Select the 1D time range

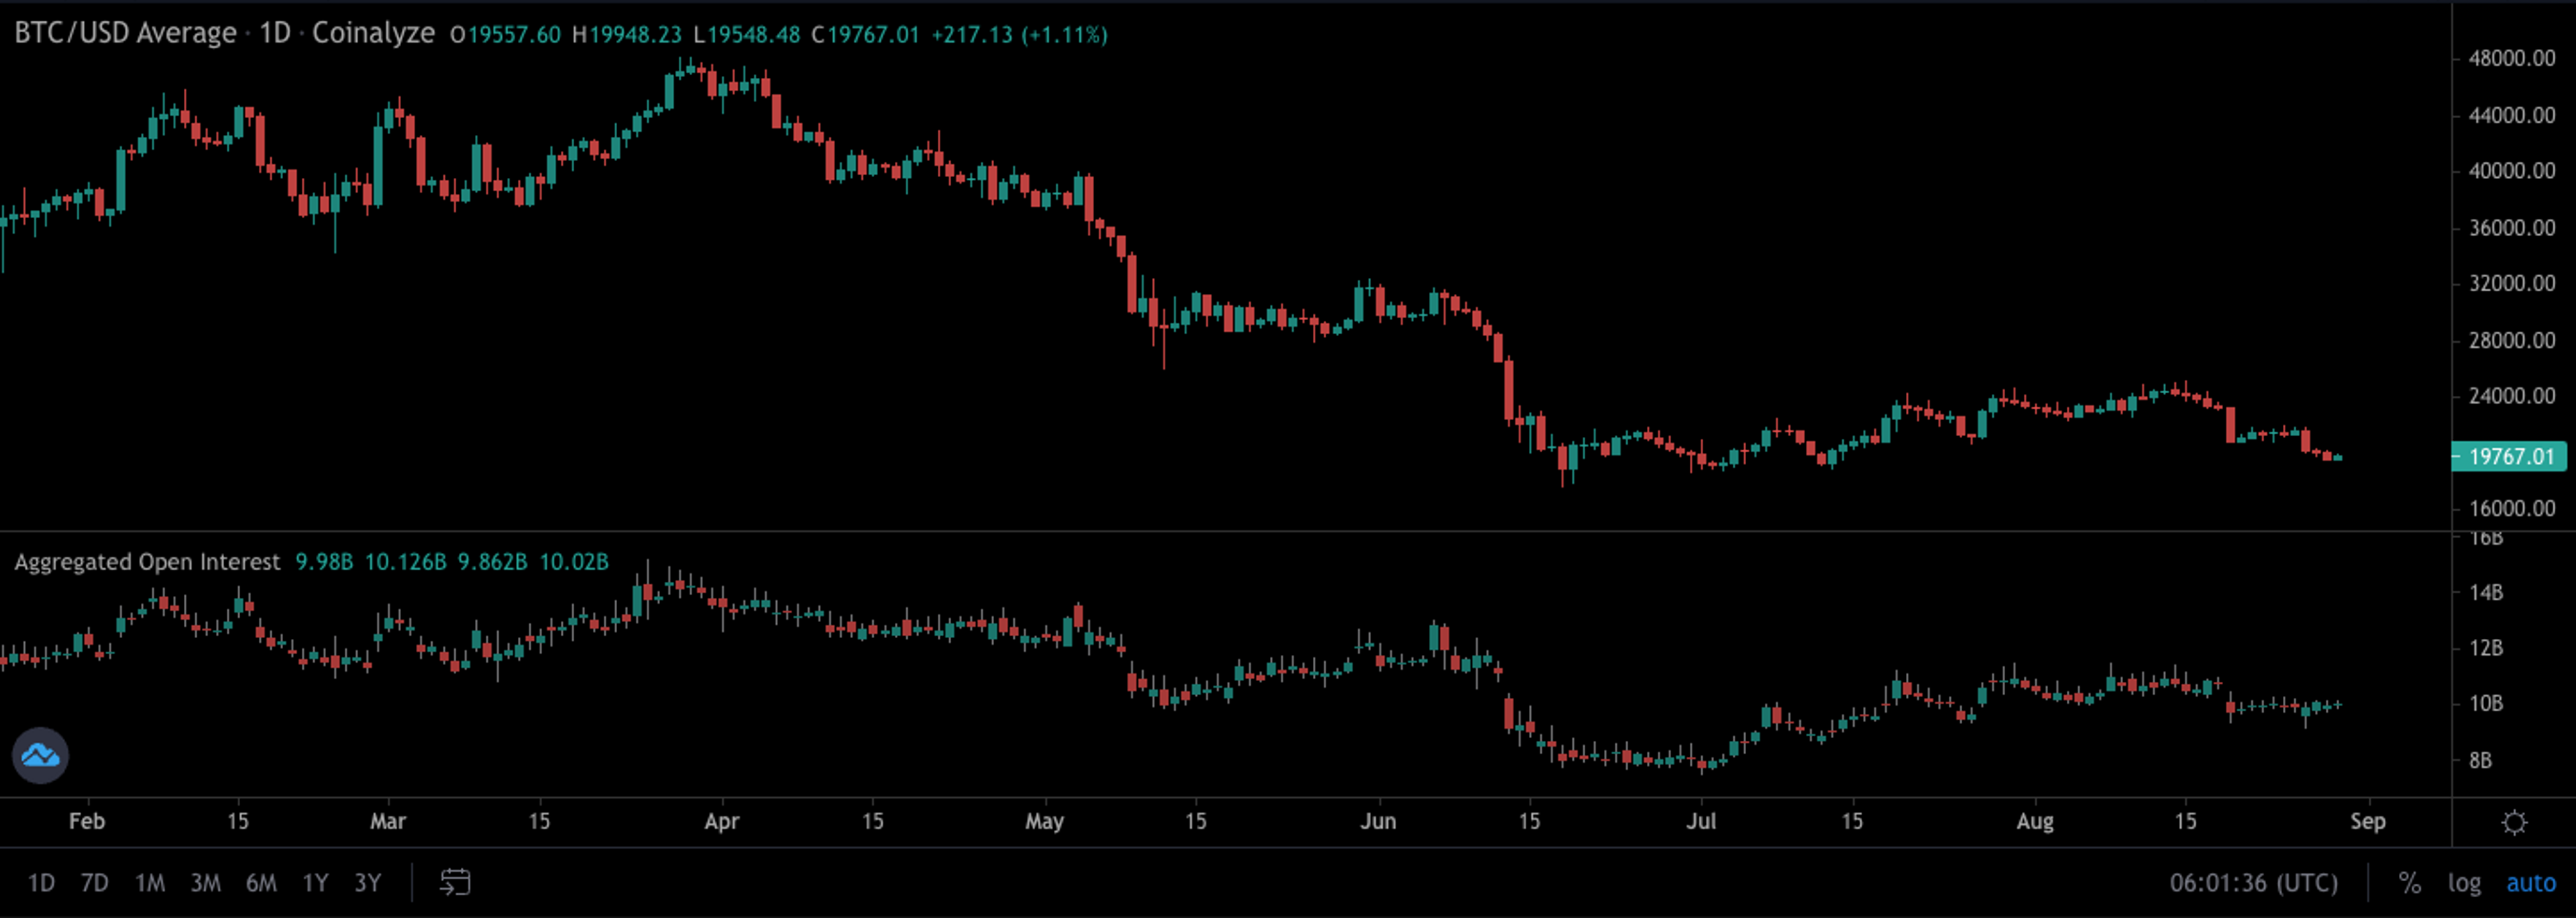(x=41, y=883)
